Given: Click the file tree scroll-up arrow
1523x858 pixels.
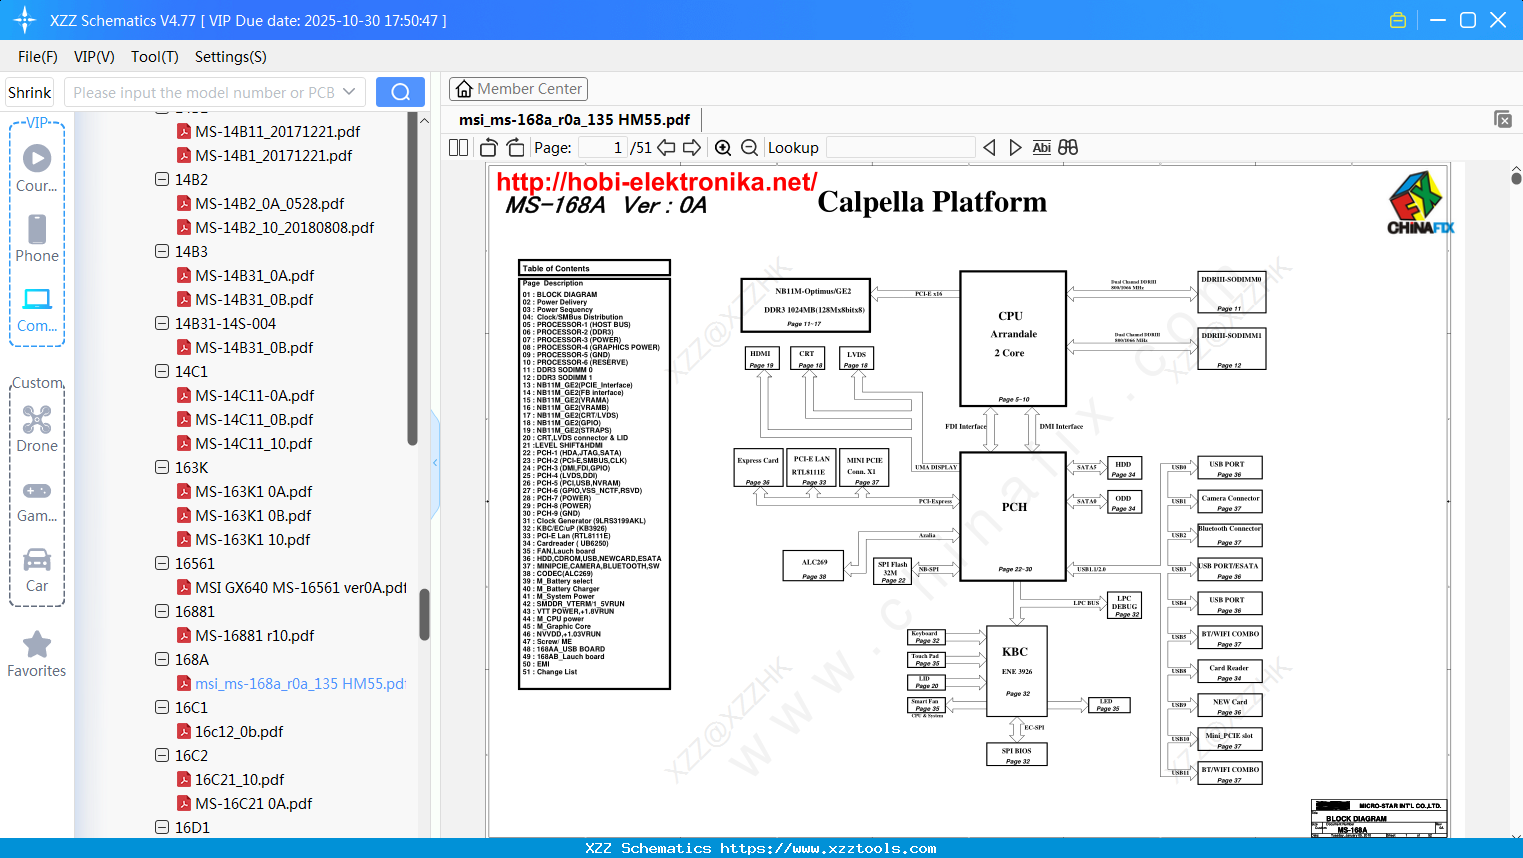Looking at the screenshot, I should [424, 120].
